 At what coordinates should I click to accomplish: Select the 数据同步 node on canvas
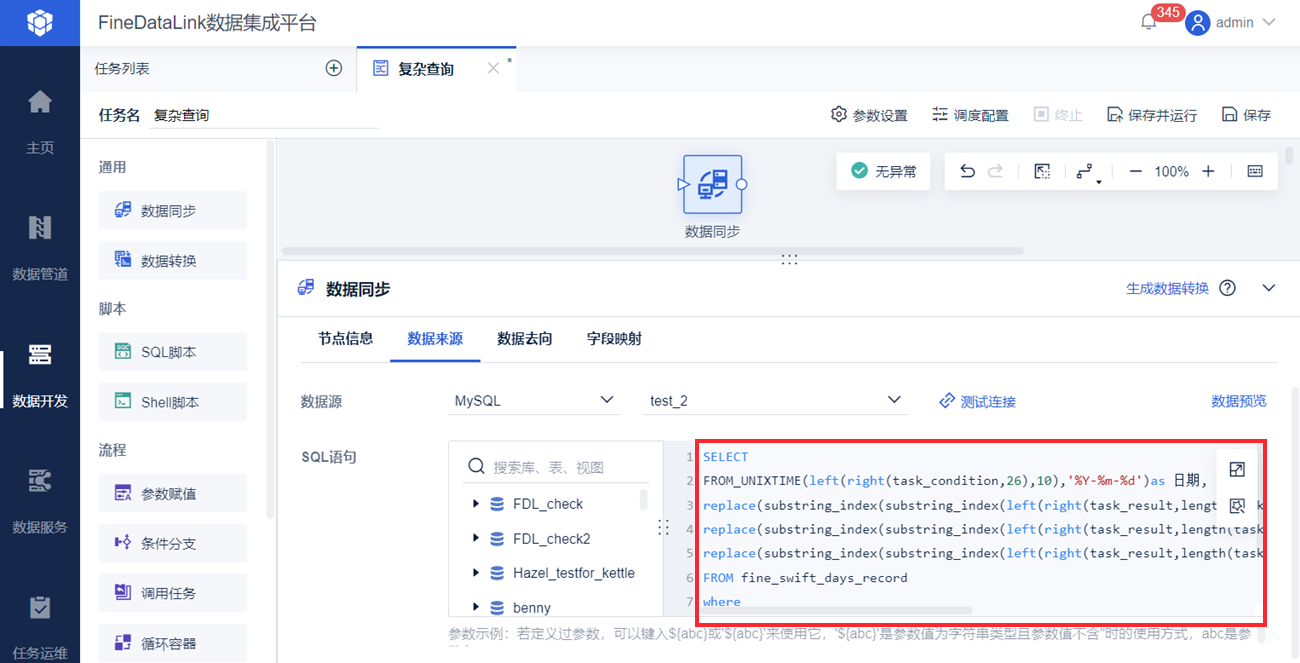(x=712, y=184)
